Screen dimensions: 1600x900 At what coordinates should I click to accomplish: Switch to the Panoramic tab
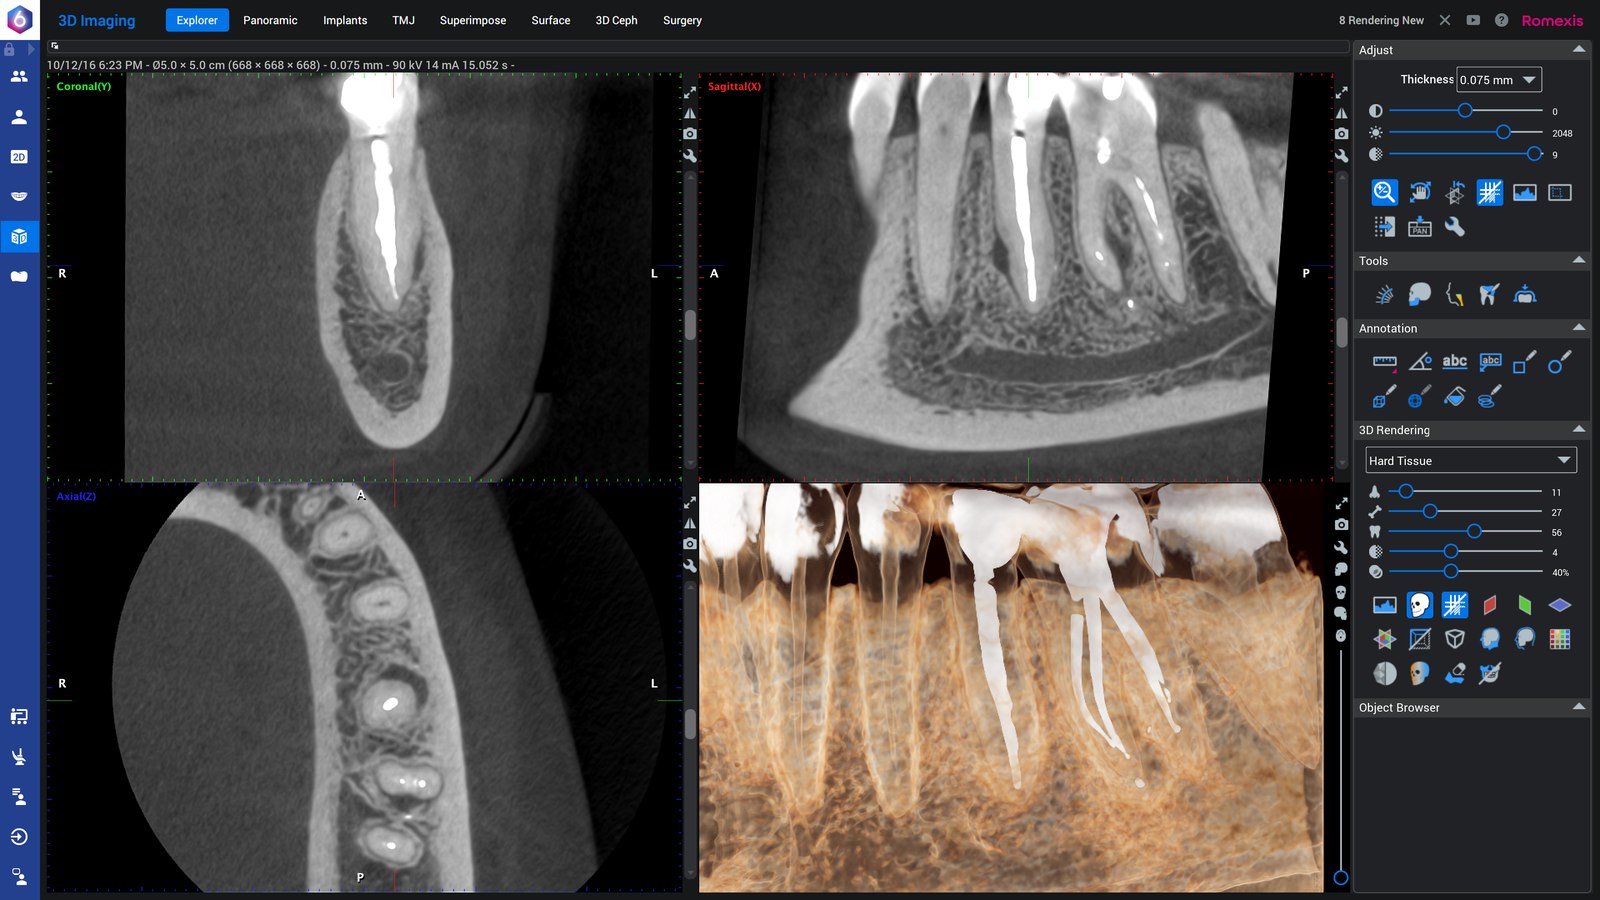(270, 20)
